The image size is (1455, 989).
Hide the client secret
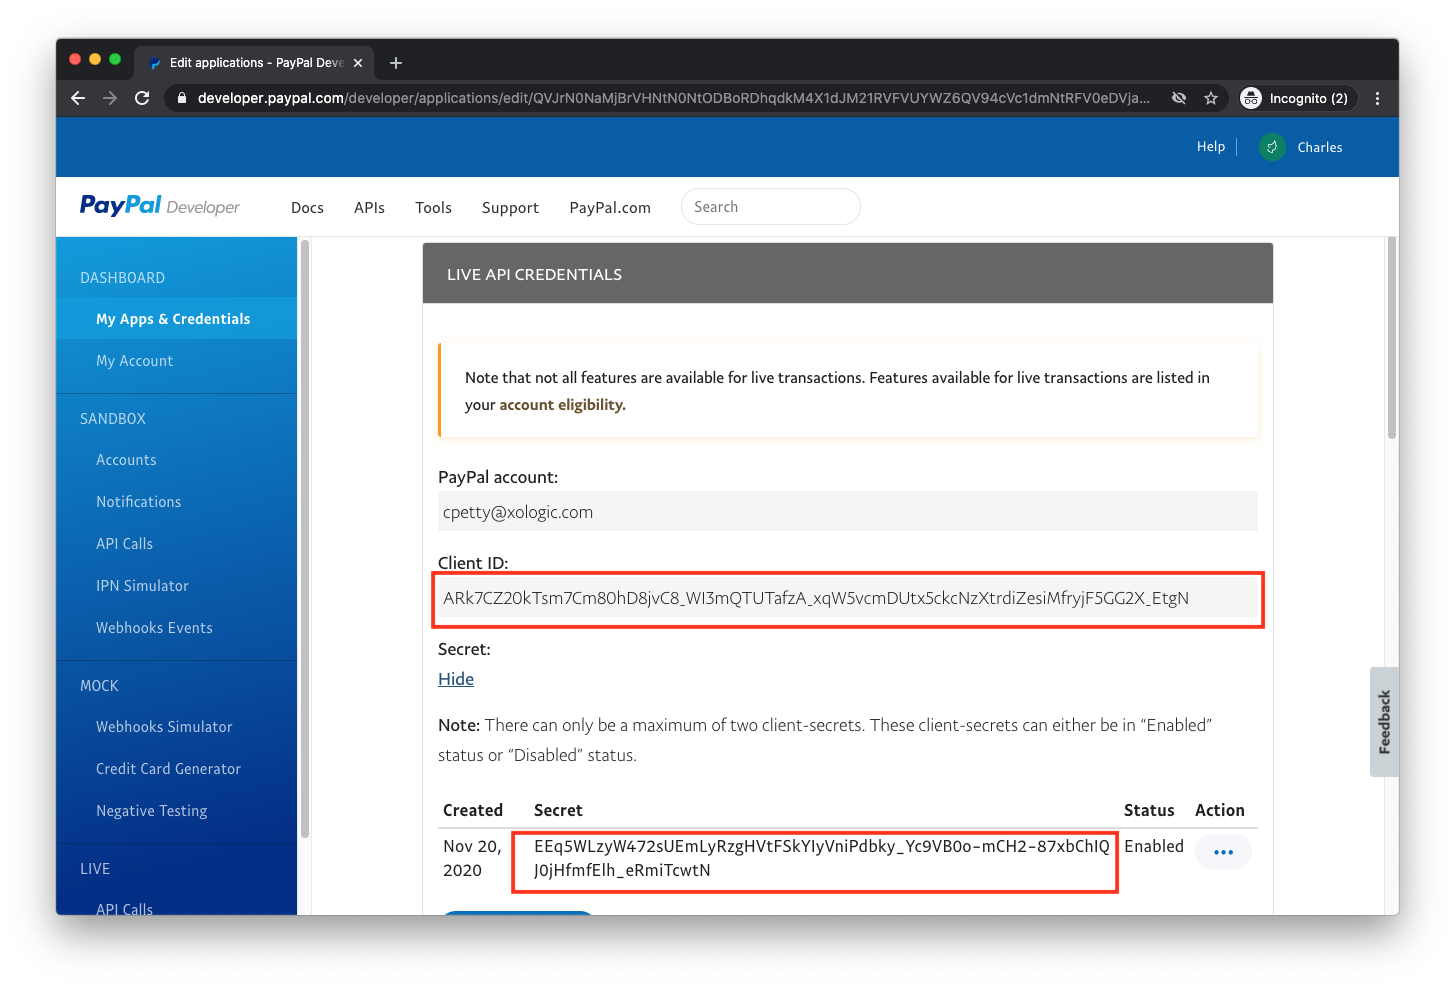click(x=456, y=679)
